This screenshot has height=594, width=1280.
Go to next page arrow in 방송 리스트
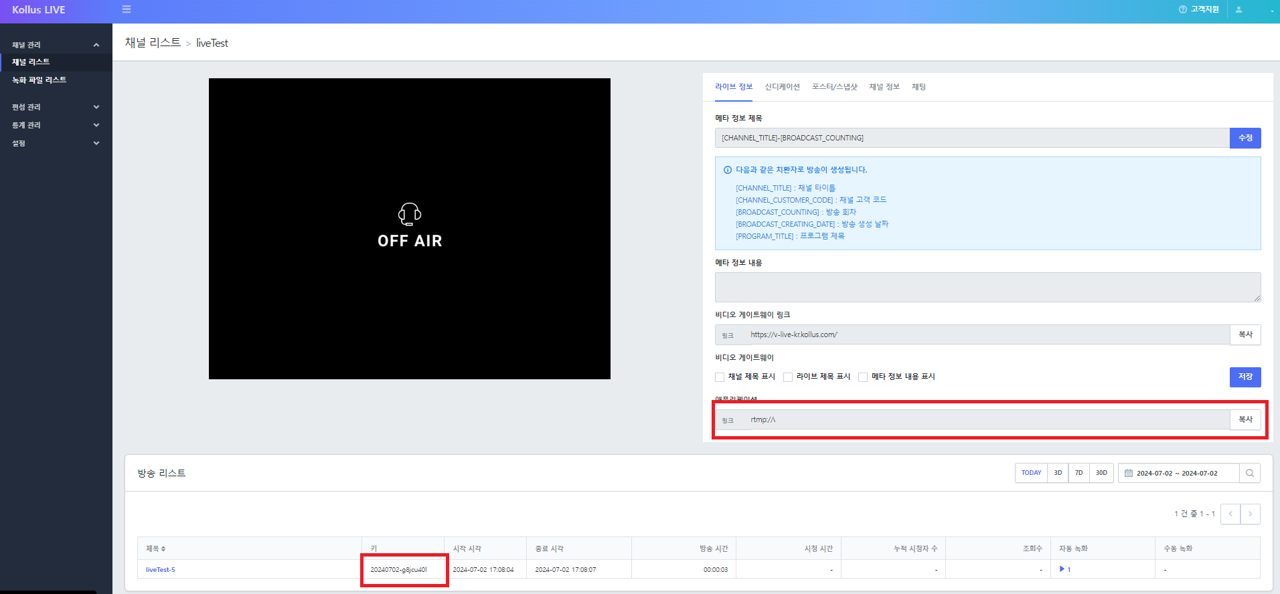coord(1250,514)
